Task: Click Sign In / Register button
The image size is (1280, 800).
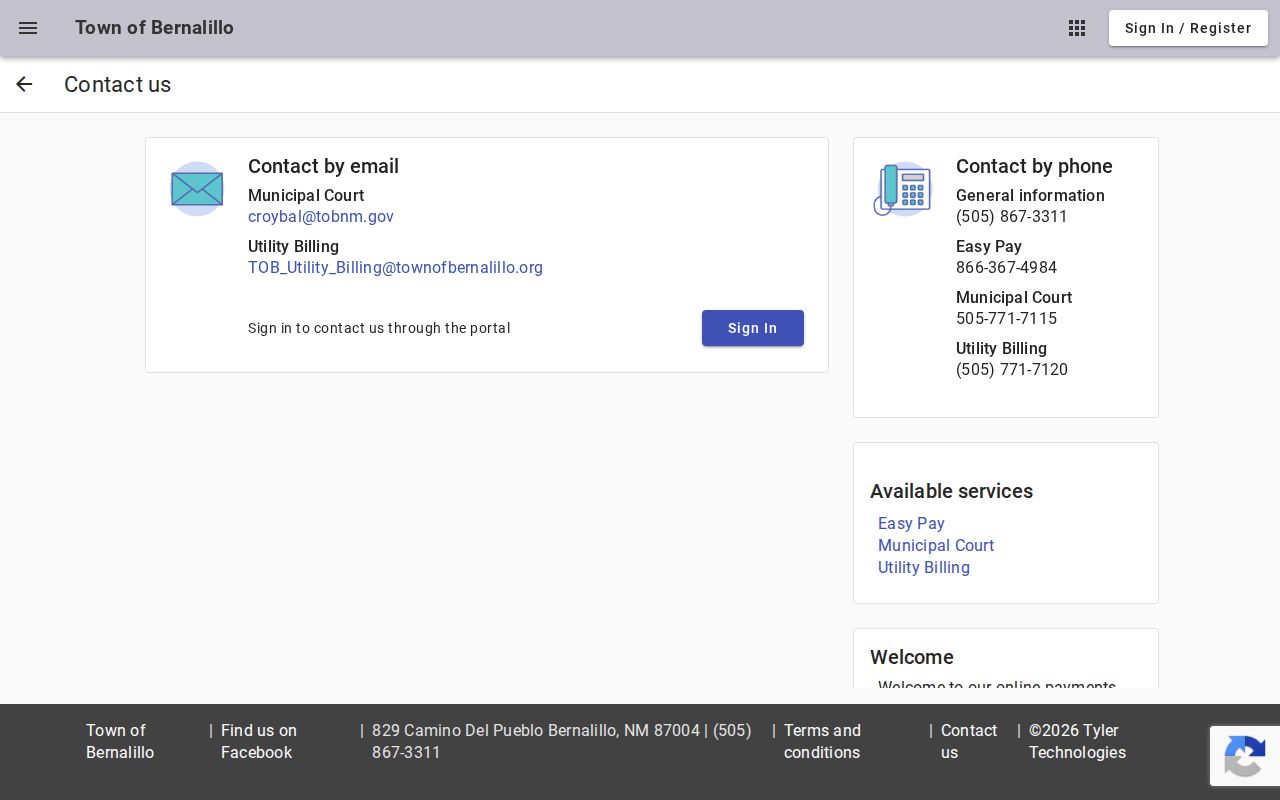Action: pyautogui.click(x=1188, y=28)
